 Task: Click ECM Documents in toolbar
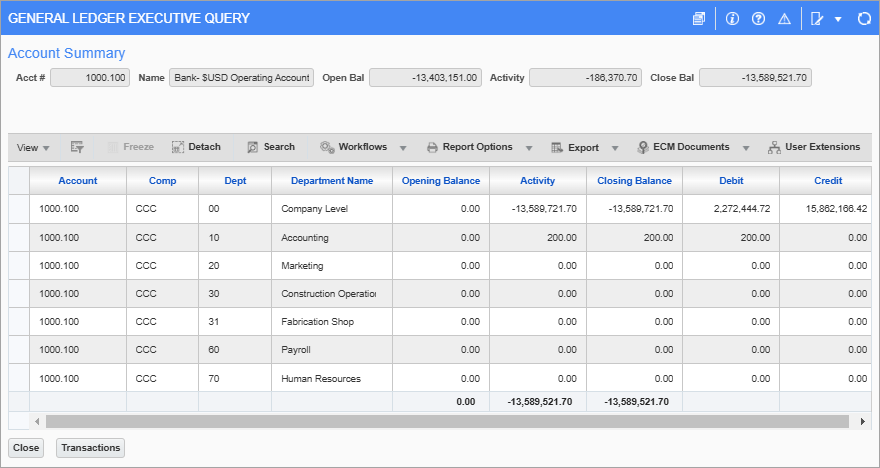[x=684, y=147]
